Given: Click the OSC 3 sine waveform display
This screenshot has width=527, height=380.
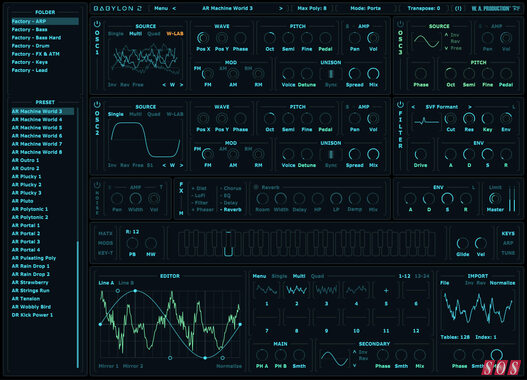Looking at the screenshot, I should click(x=426, y=41).
